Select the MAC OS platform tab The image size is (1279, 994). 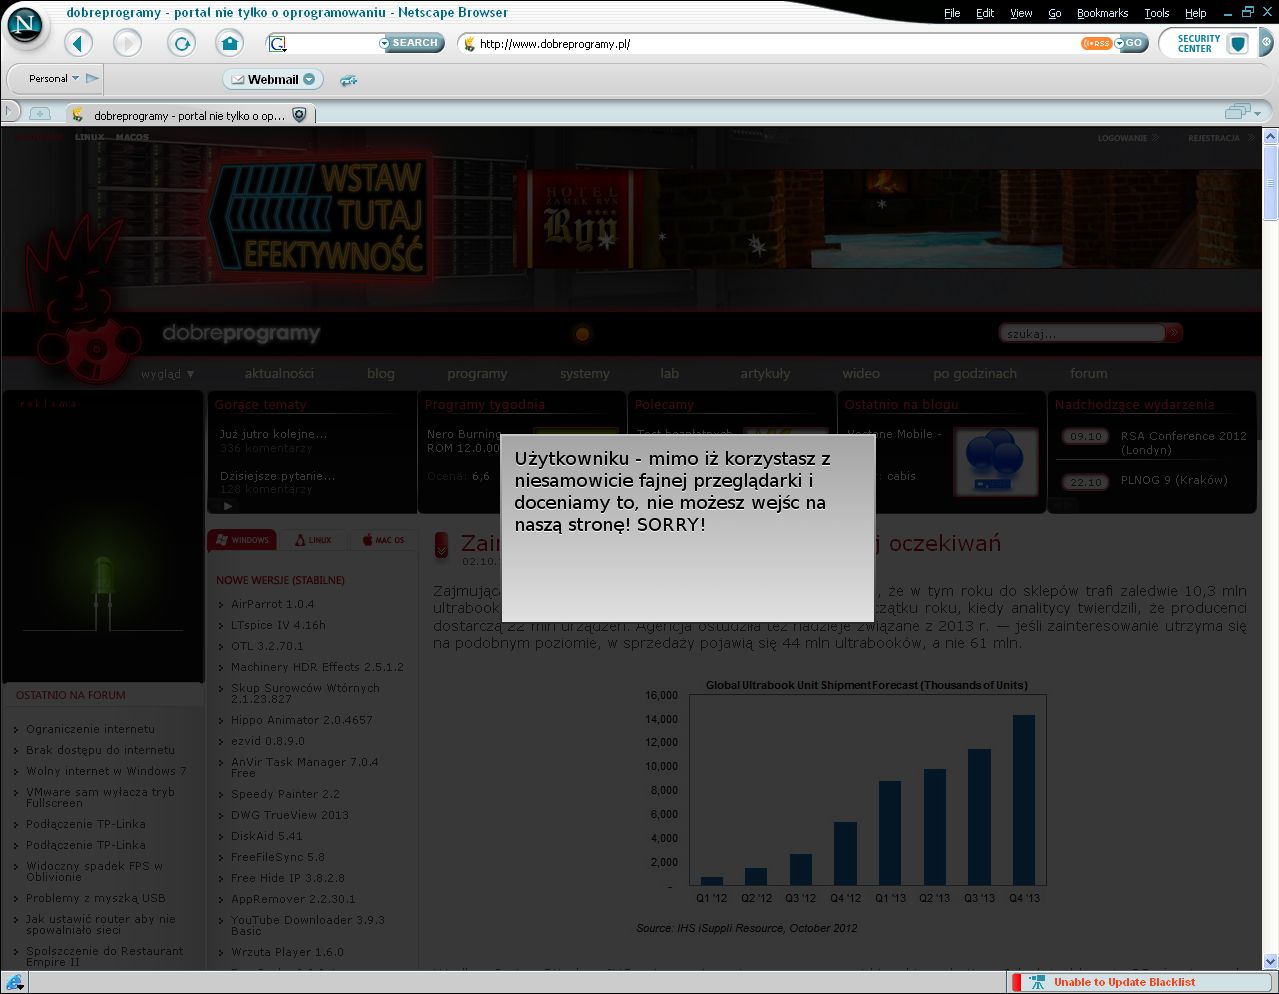click(x=383, y=540)
